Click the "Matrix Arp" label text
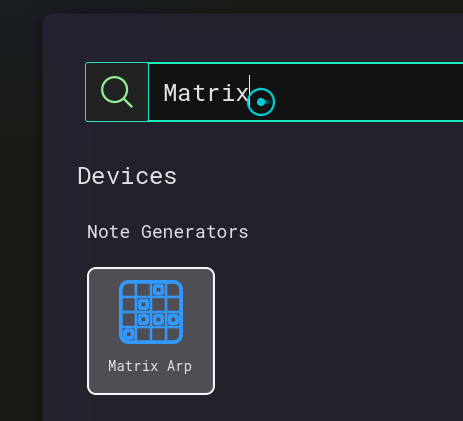The image size is (463, 421). [150, 366]
